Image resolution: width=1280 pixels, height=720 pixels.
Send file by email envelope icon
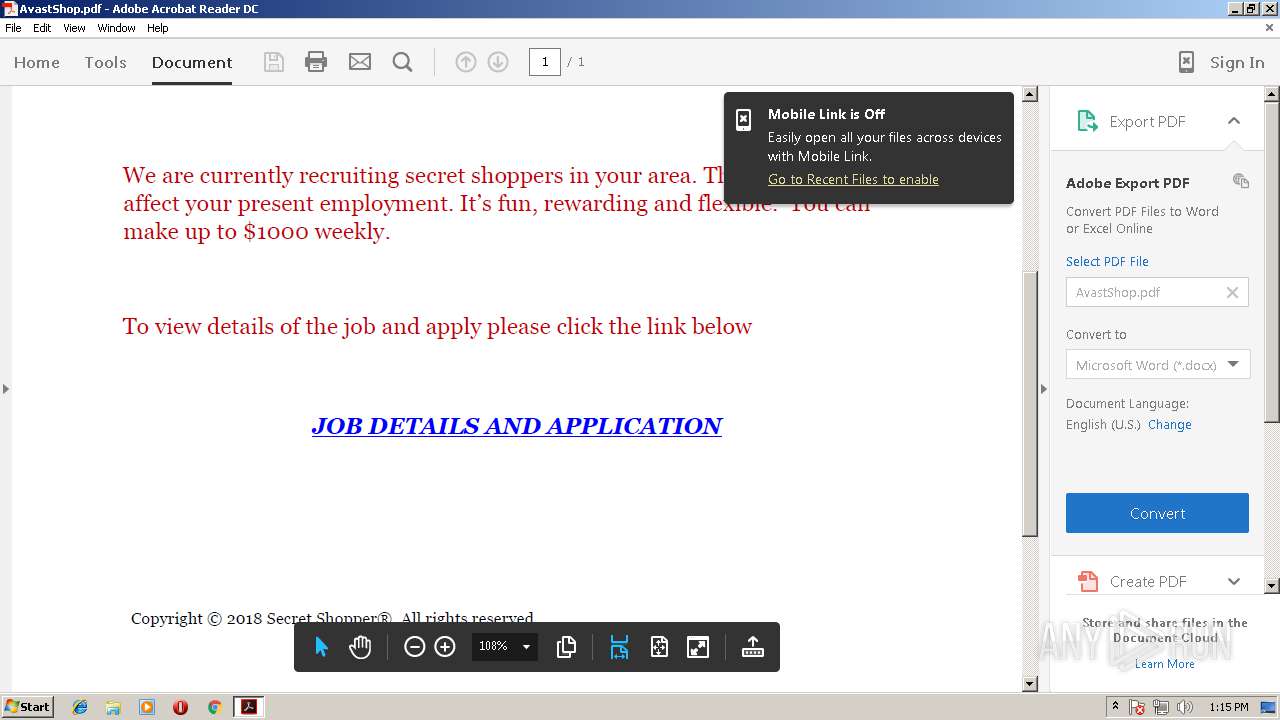360,62
